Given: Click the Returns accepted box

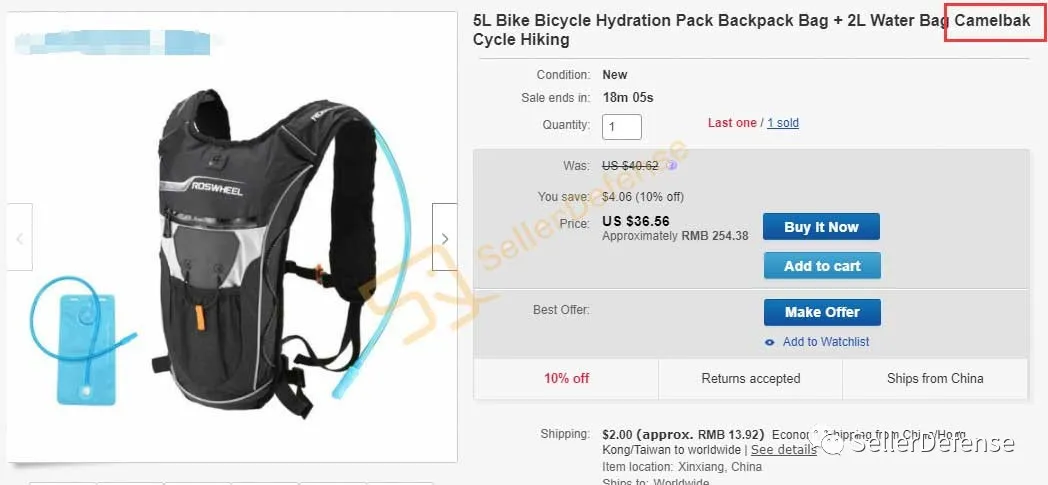Looking at the screenshot, I should click(x=751, y=379).
